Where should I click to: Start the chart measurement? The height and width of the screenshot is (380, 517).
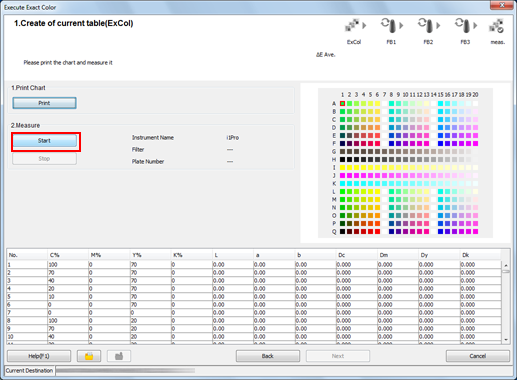[x=44, y=141]
